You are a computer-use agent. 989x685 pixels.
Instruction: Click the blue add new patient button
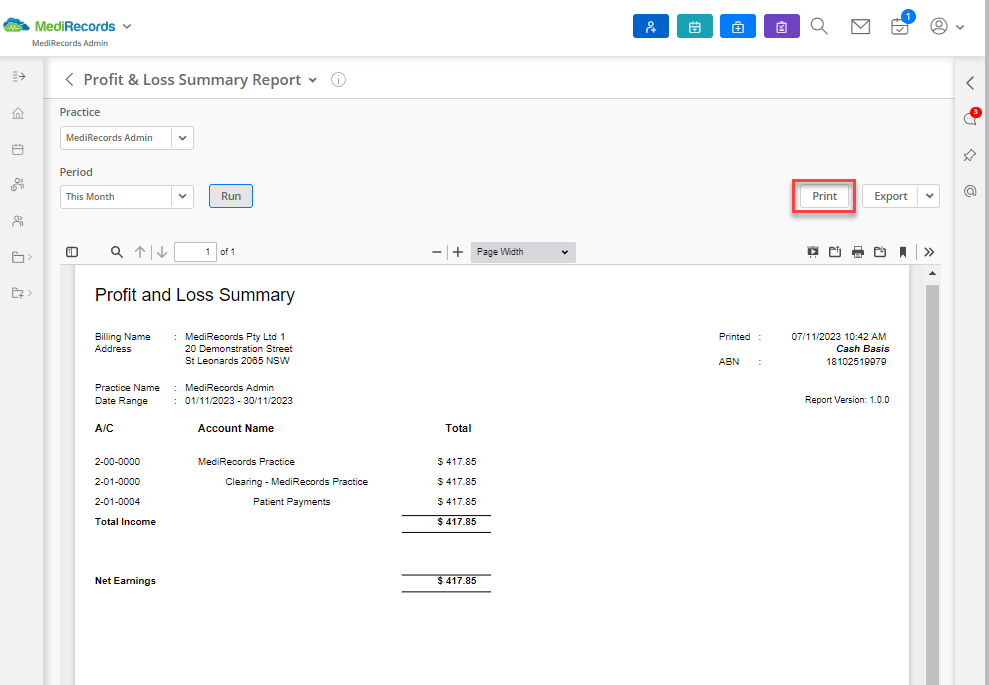(650, 26)
